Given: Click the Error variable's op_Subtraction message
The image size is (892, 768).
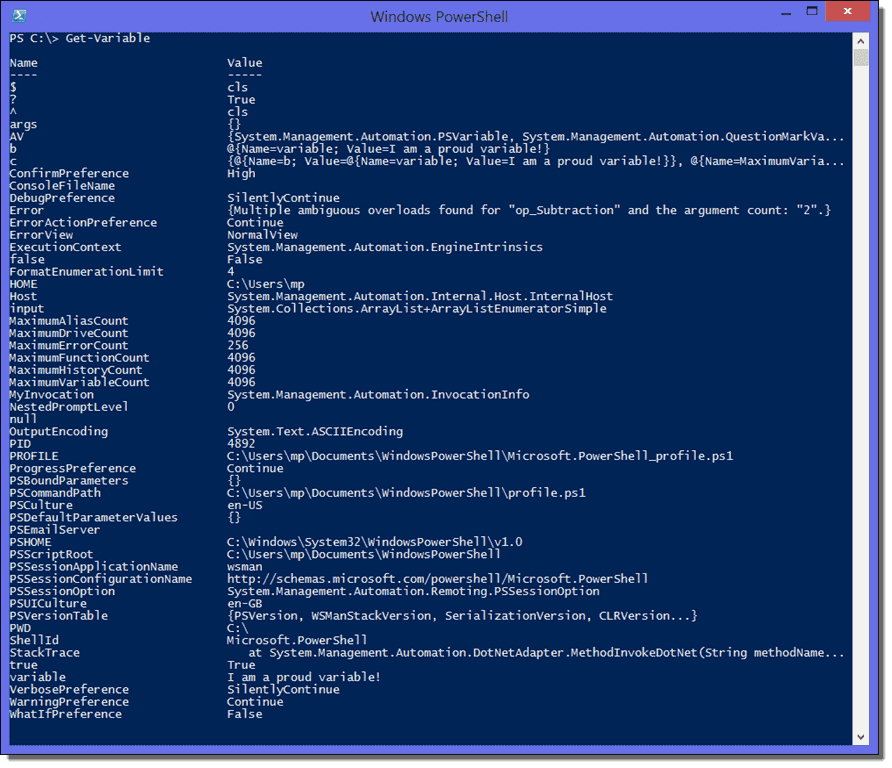Looking at the screenshot, I should coord(529,210).
